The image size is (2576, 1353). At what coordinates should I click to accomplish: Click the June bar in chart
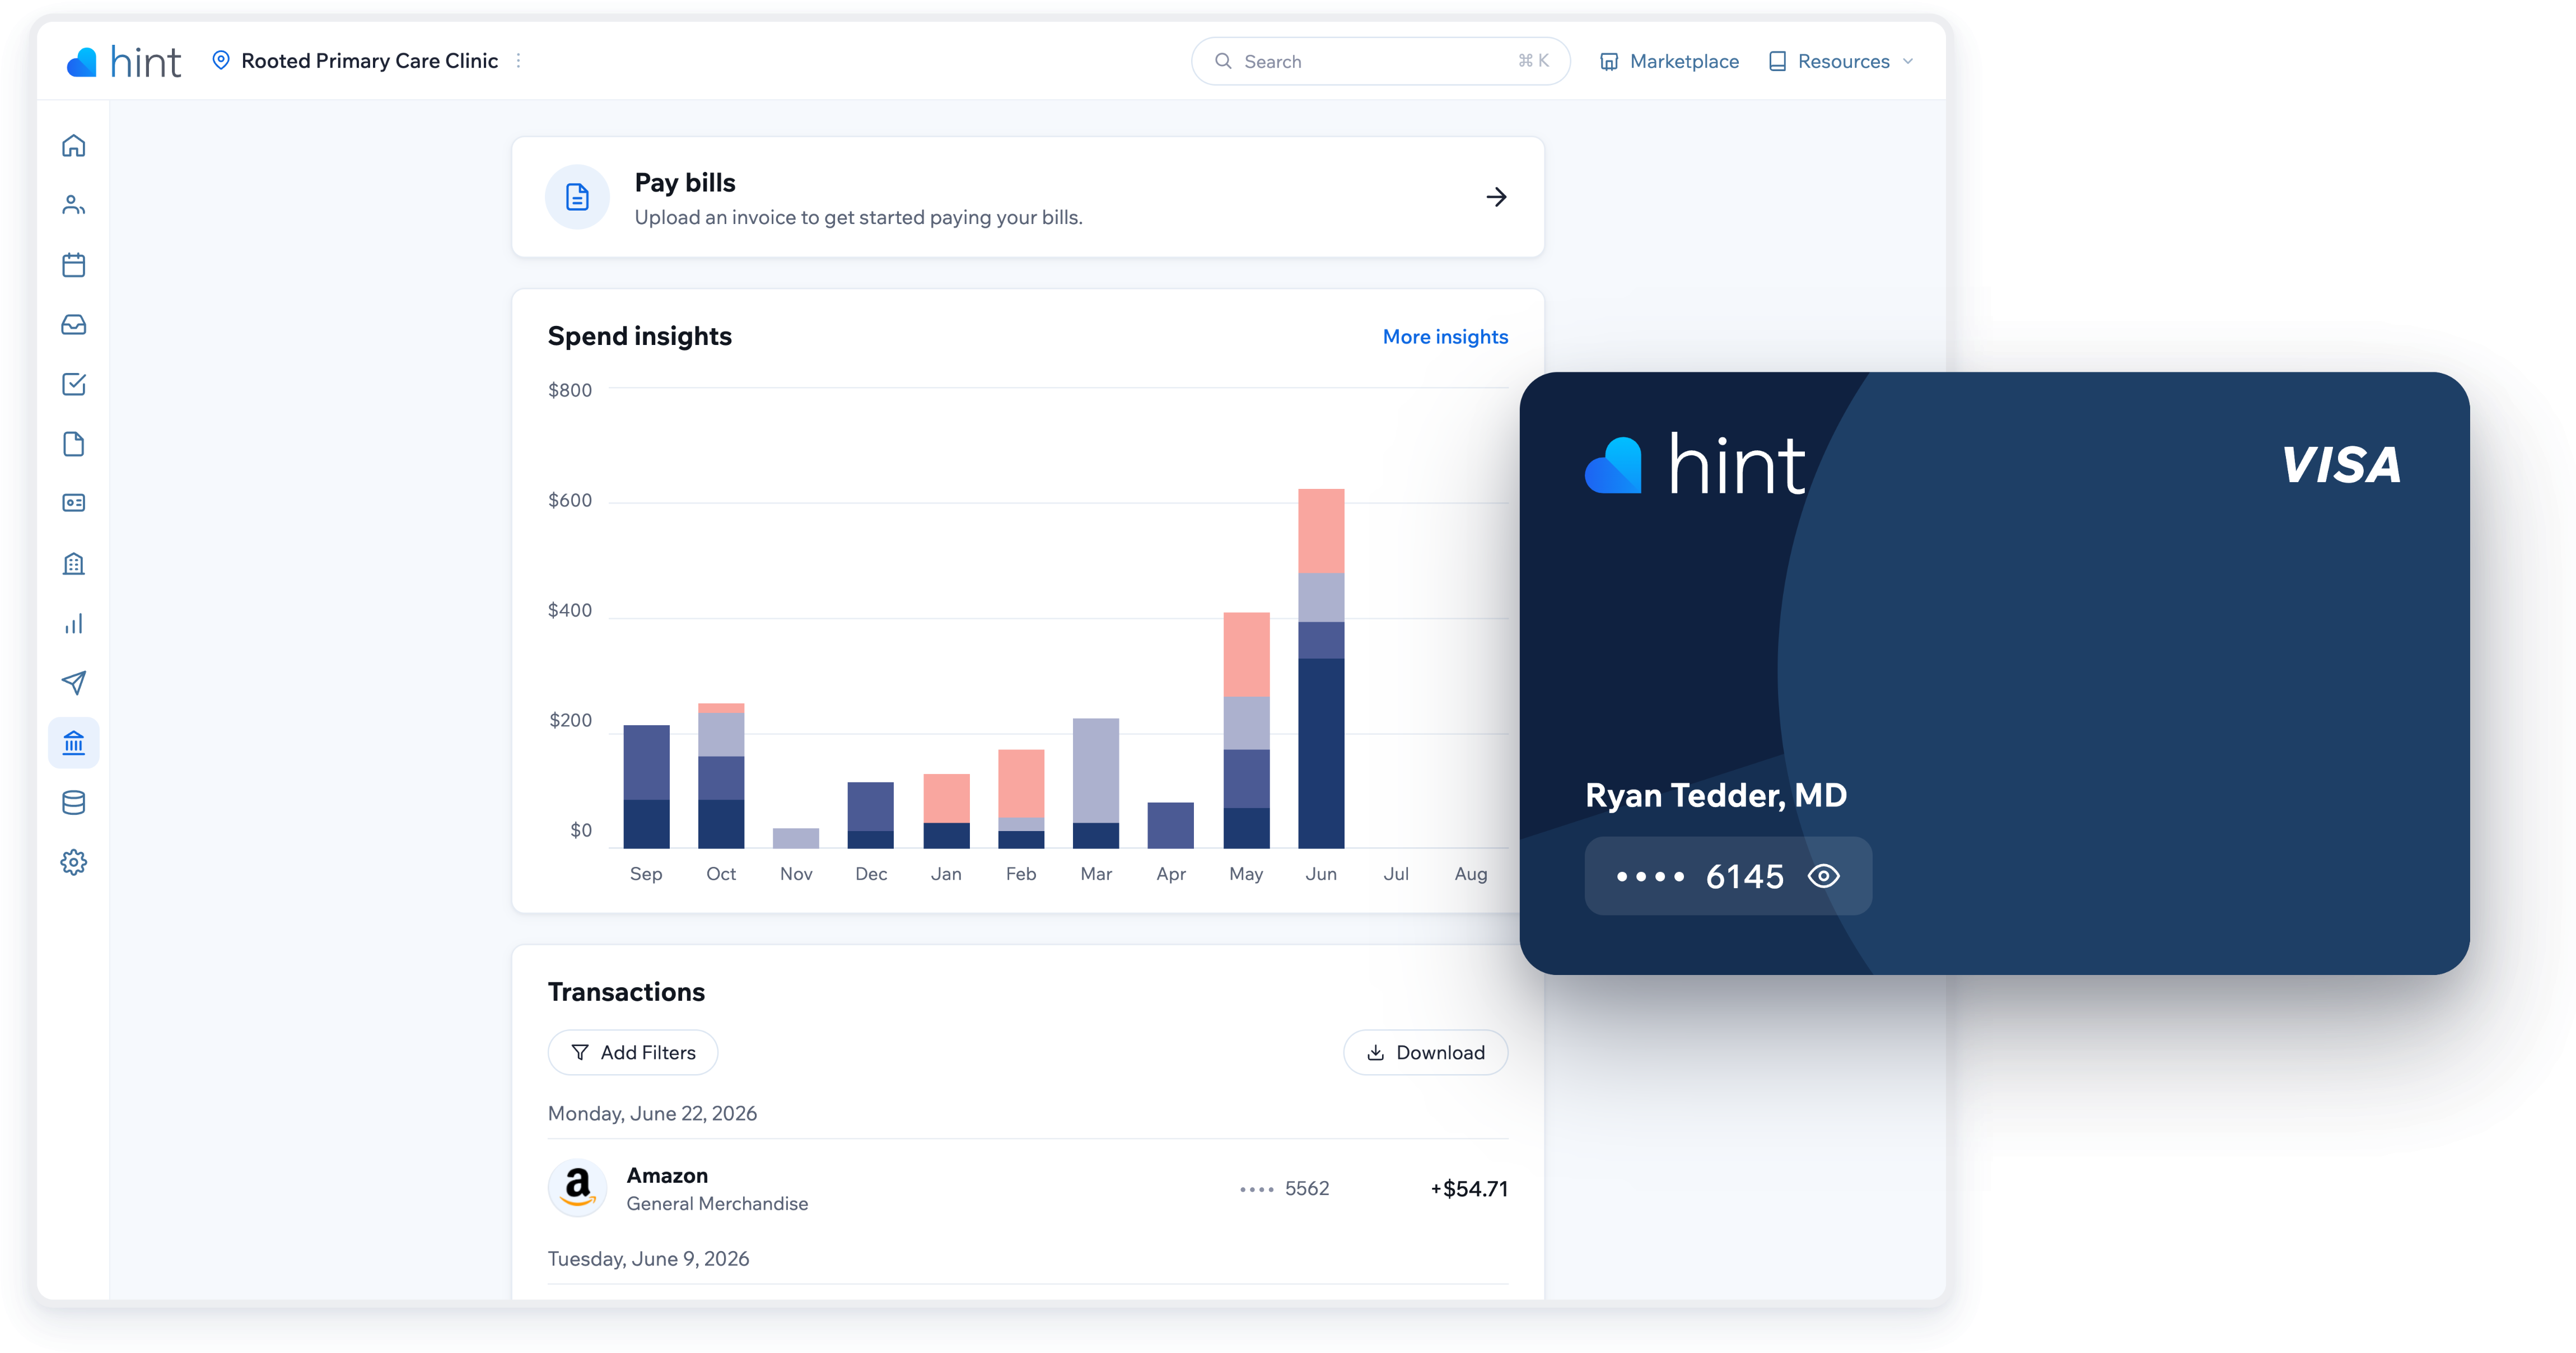click(1321, 668)
